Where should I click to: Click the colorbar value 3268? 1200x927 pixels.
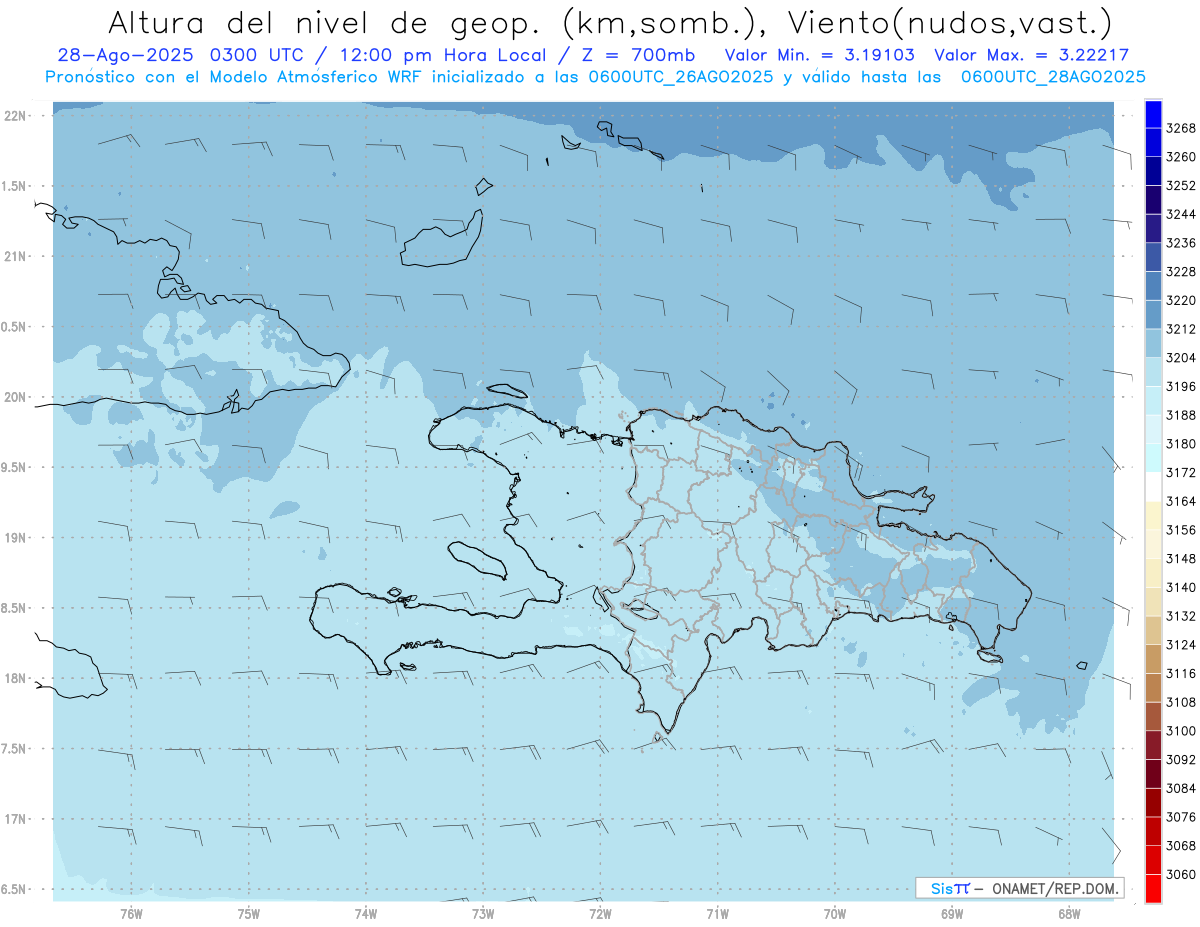click(x=1180, y=128)
